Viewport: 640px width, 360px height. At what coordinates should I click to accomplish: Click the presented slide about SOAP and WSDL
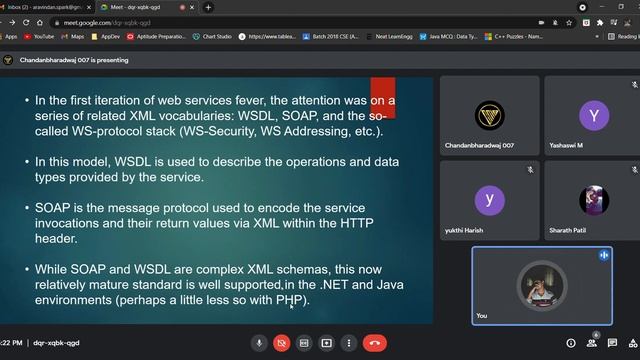coord(216,200)
